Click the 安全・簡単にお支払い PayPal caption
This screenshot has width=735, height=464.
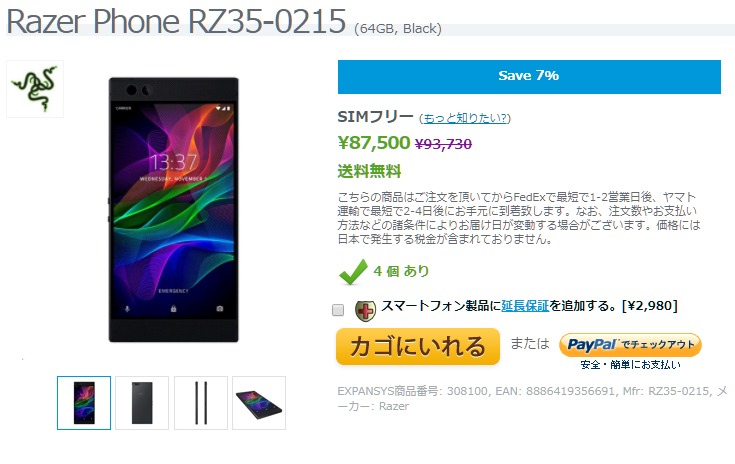(x=630, y=365)
